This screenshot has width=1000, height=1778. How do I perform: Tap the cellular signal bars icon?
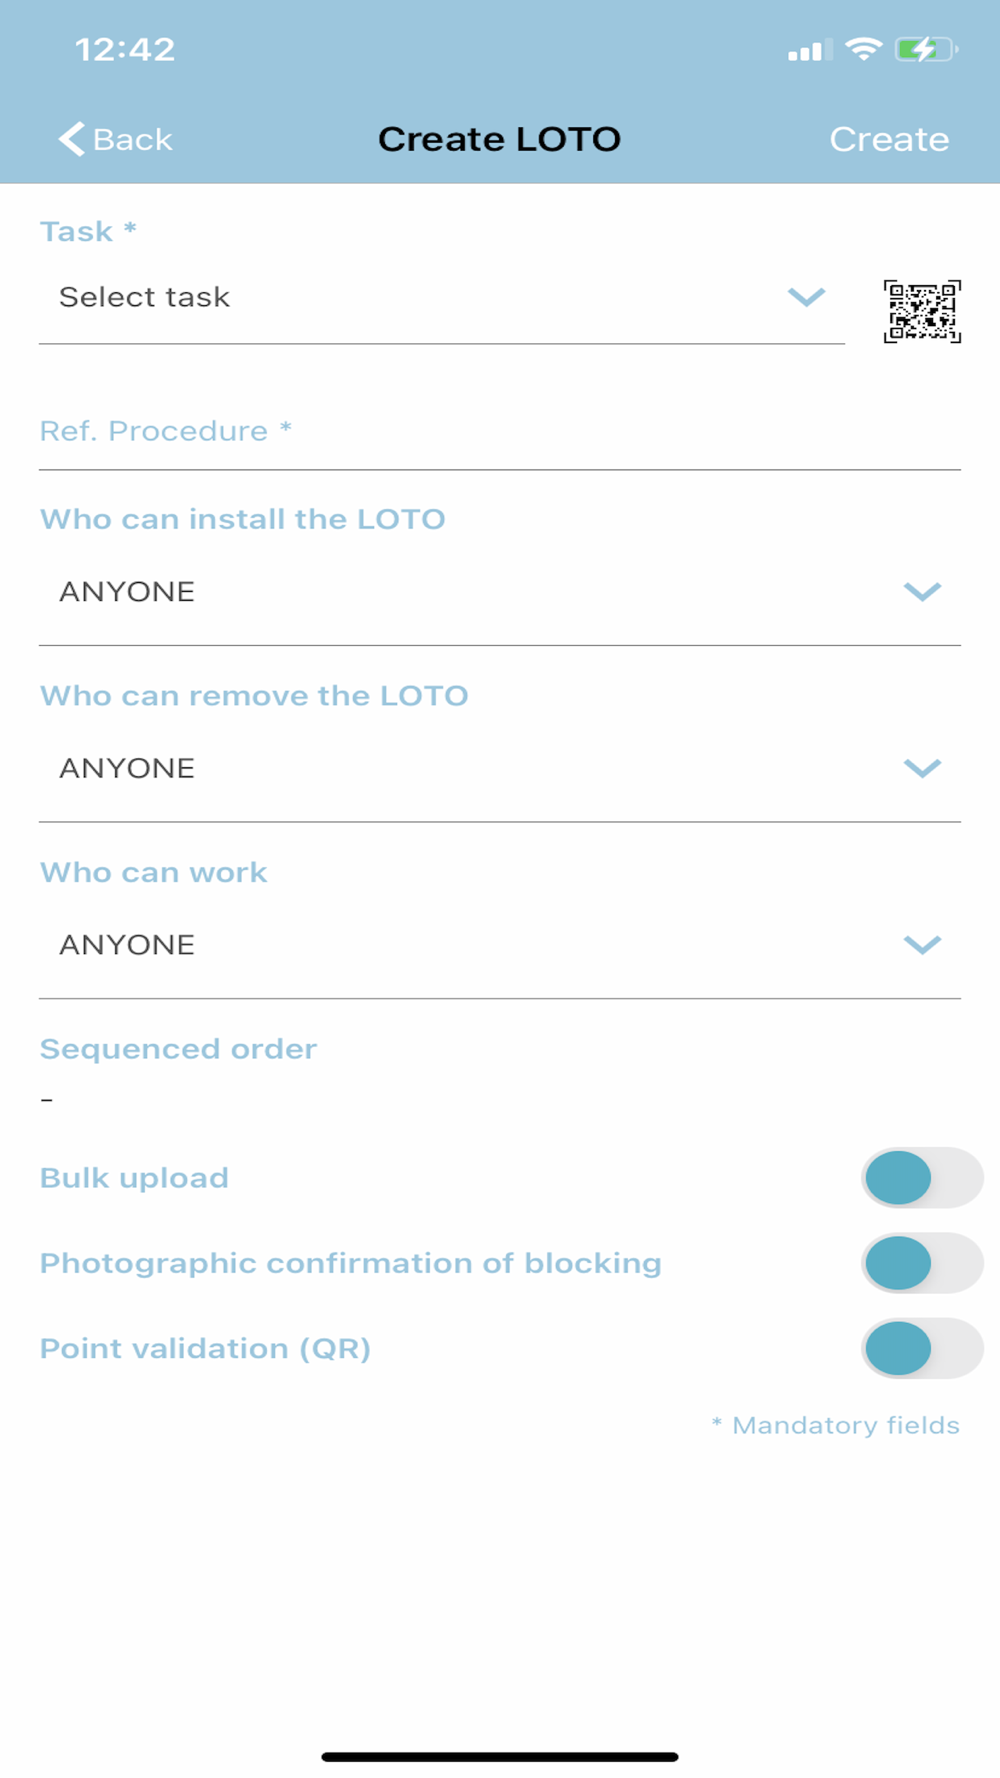pyautogui.click(x=809, y=50)
